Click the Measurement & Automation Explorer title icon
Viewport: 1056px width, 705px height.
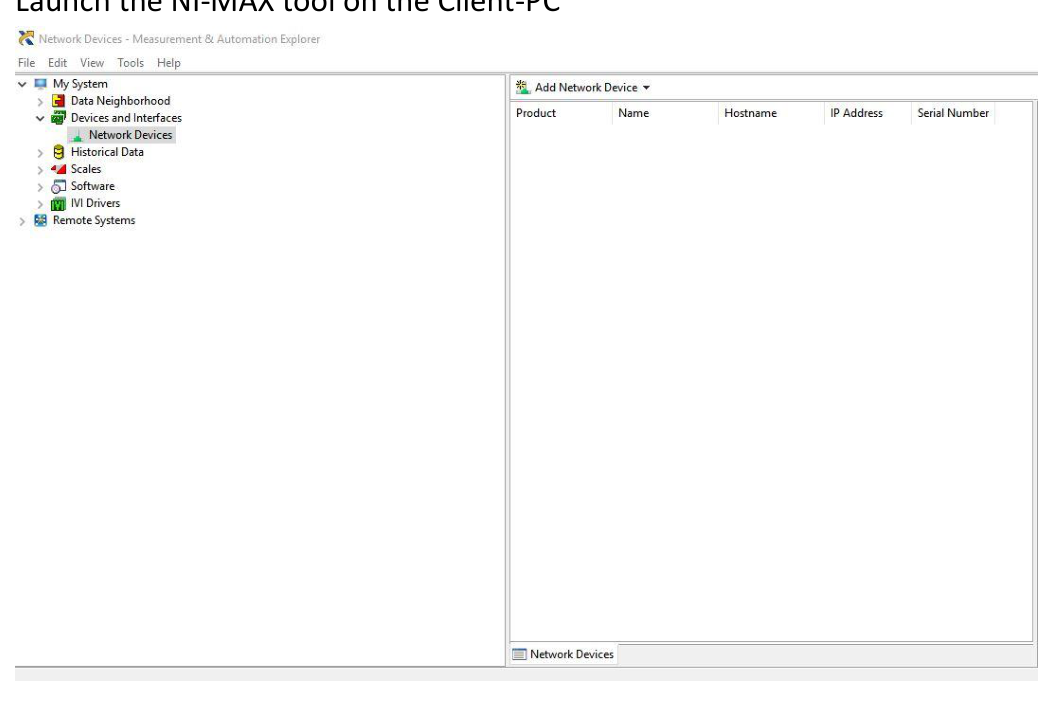(26, 38)
